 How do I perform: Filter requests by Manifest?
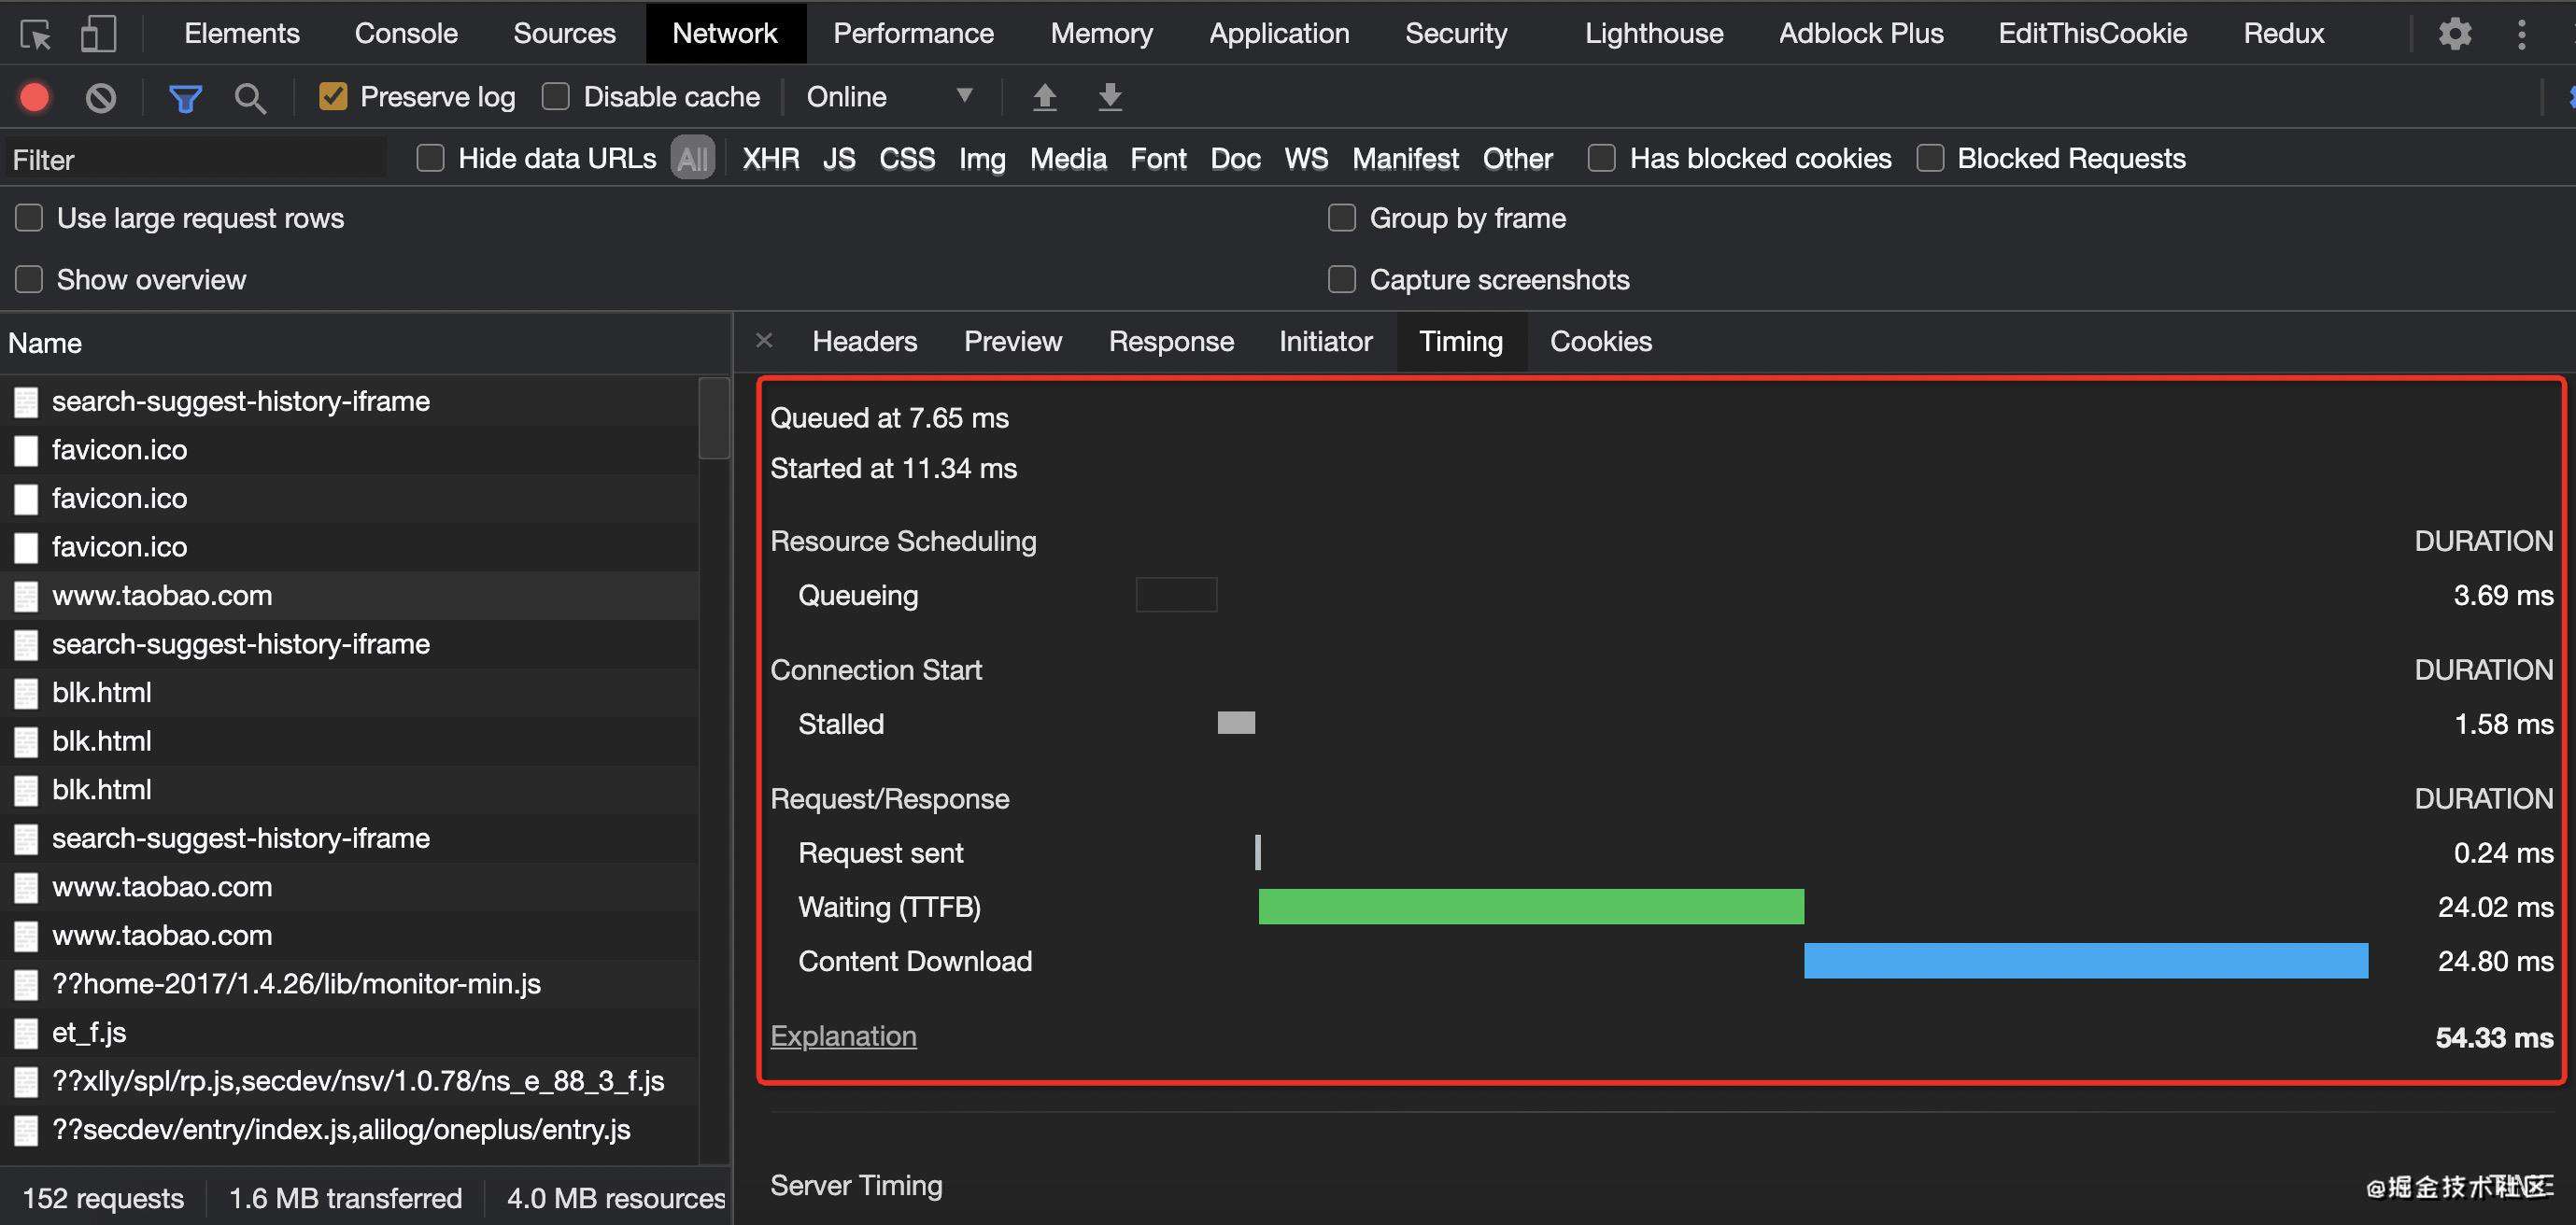click(1405, 158)
